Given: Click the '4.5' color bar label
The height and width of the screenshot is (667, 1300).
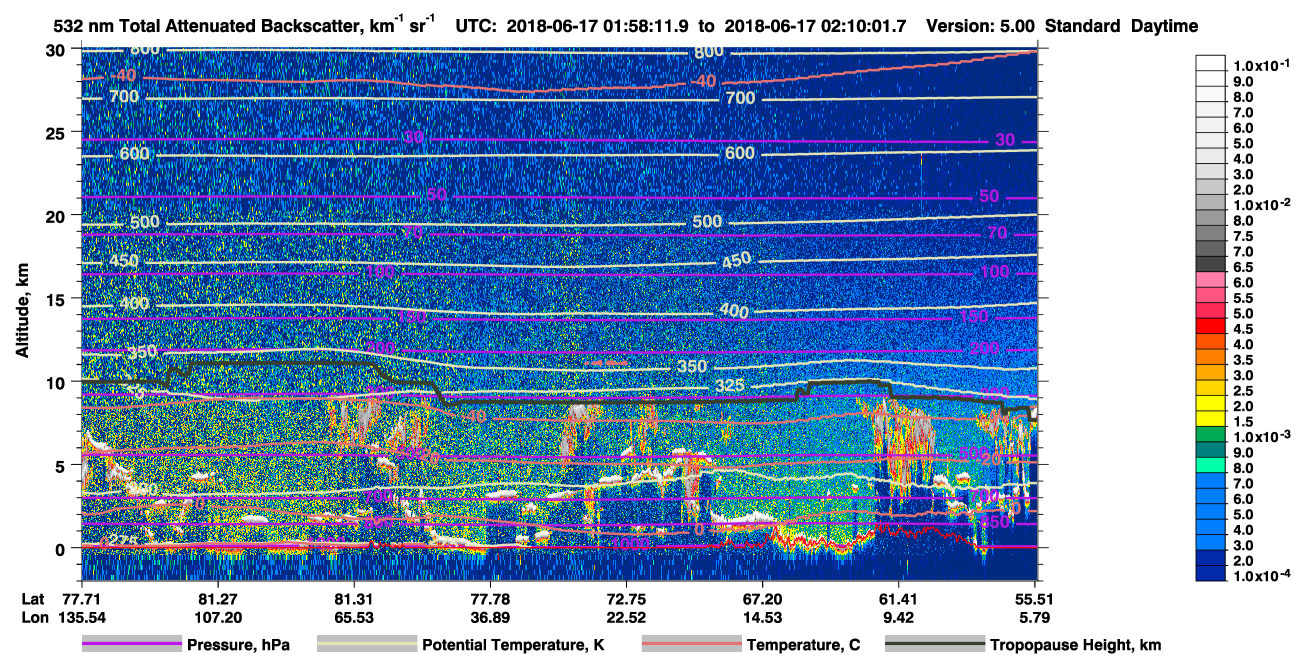Looking at the screenshot, I should [1244, 330].
